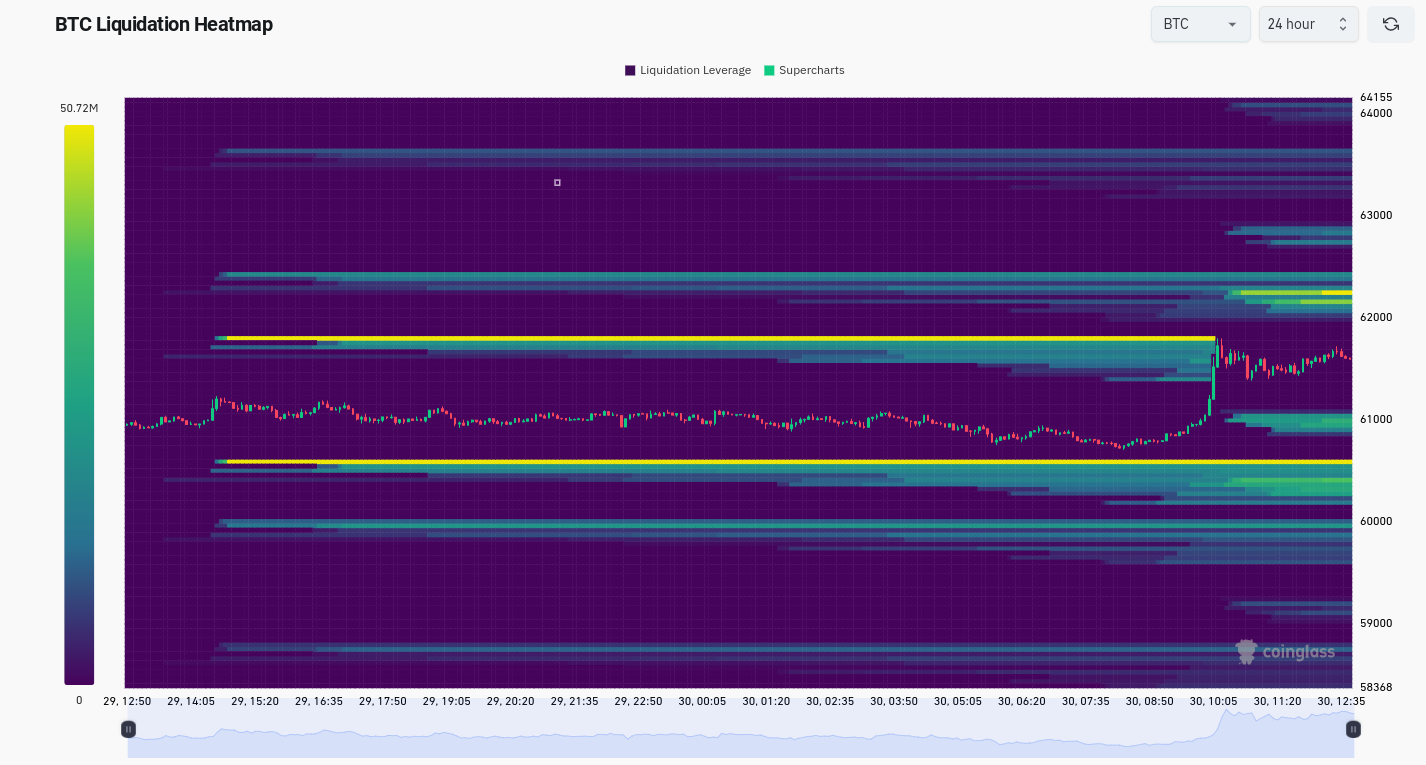This screenshot has height=765, width=1426.
Task: Open the 24 hour timeframe selector
Action: [1308, 24]
